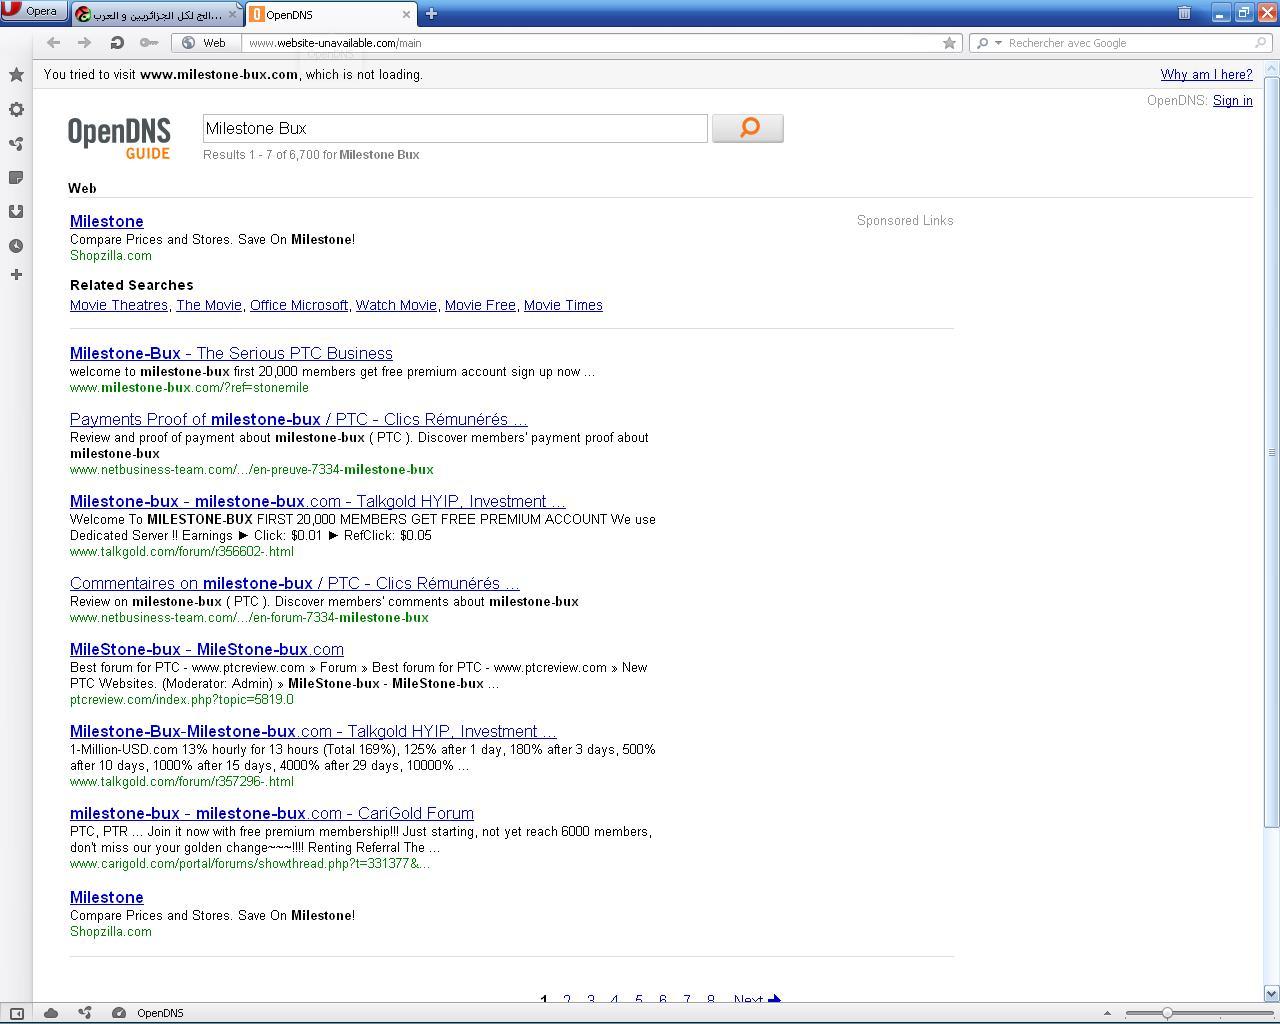Open the 'Why am I here?' link
The width and height of the screenshot is (1280, 1024).
(1206, 74)
